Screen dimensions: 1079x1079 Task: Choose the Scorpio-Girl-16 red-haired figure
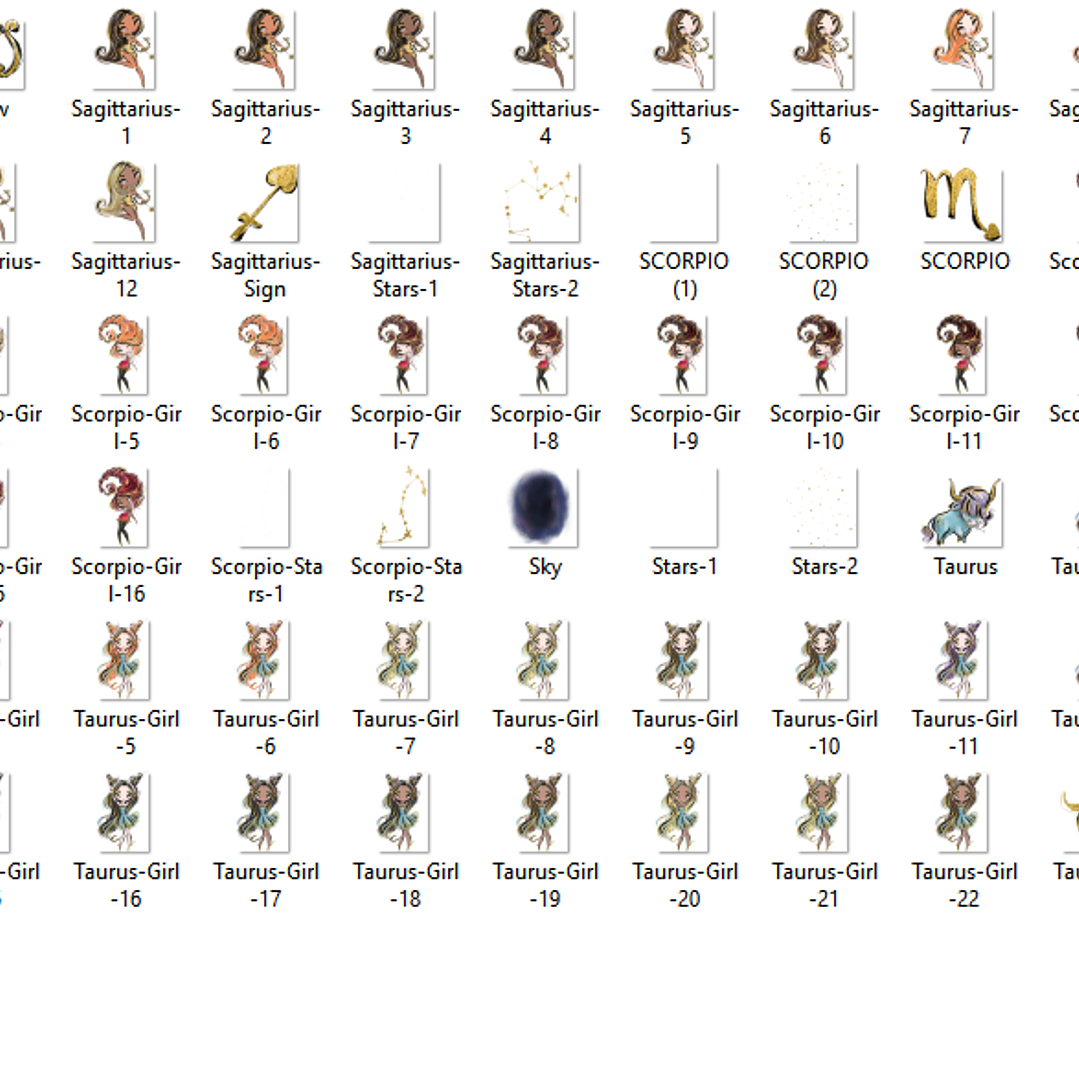126,508
